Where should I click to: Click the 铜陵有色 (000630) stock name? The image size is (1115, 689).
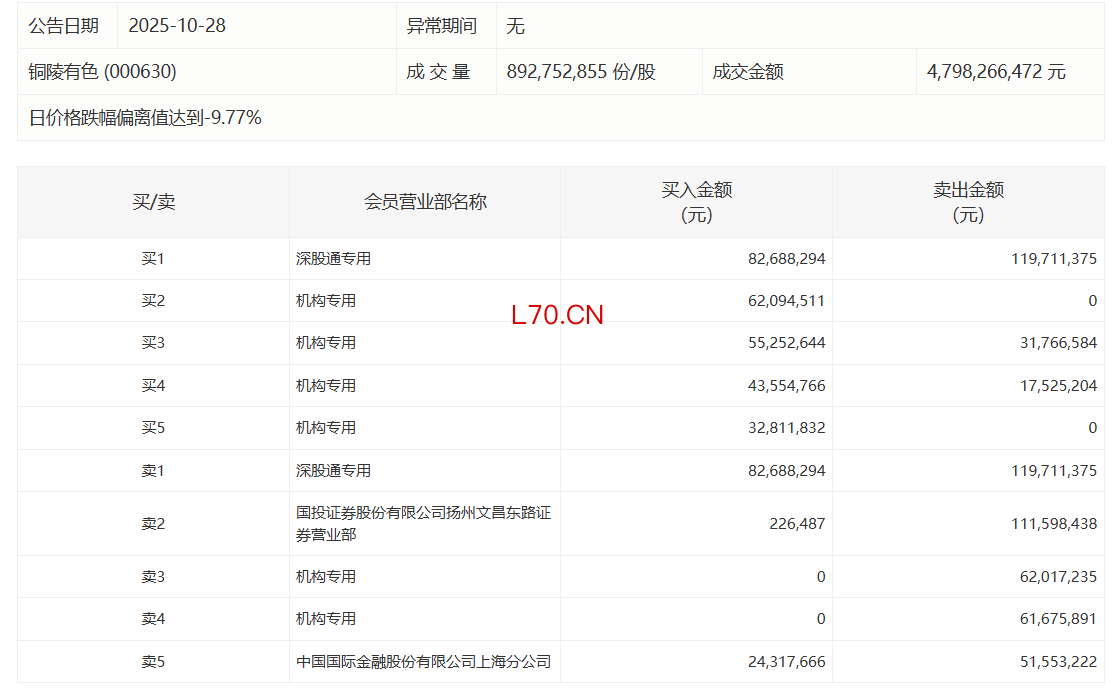(103, 72)
